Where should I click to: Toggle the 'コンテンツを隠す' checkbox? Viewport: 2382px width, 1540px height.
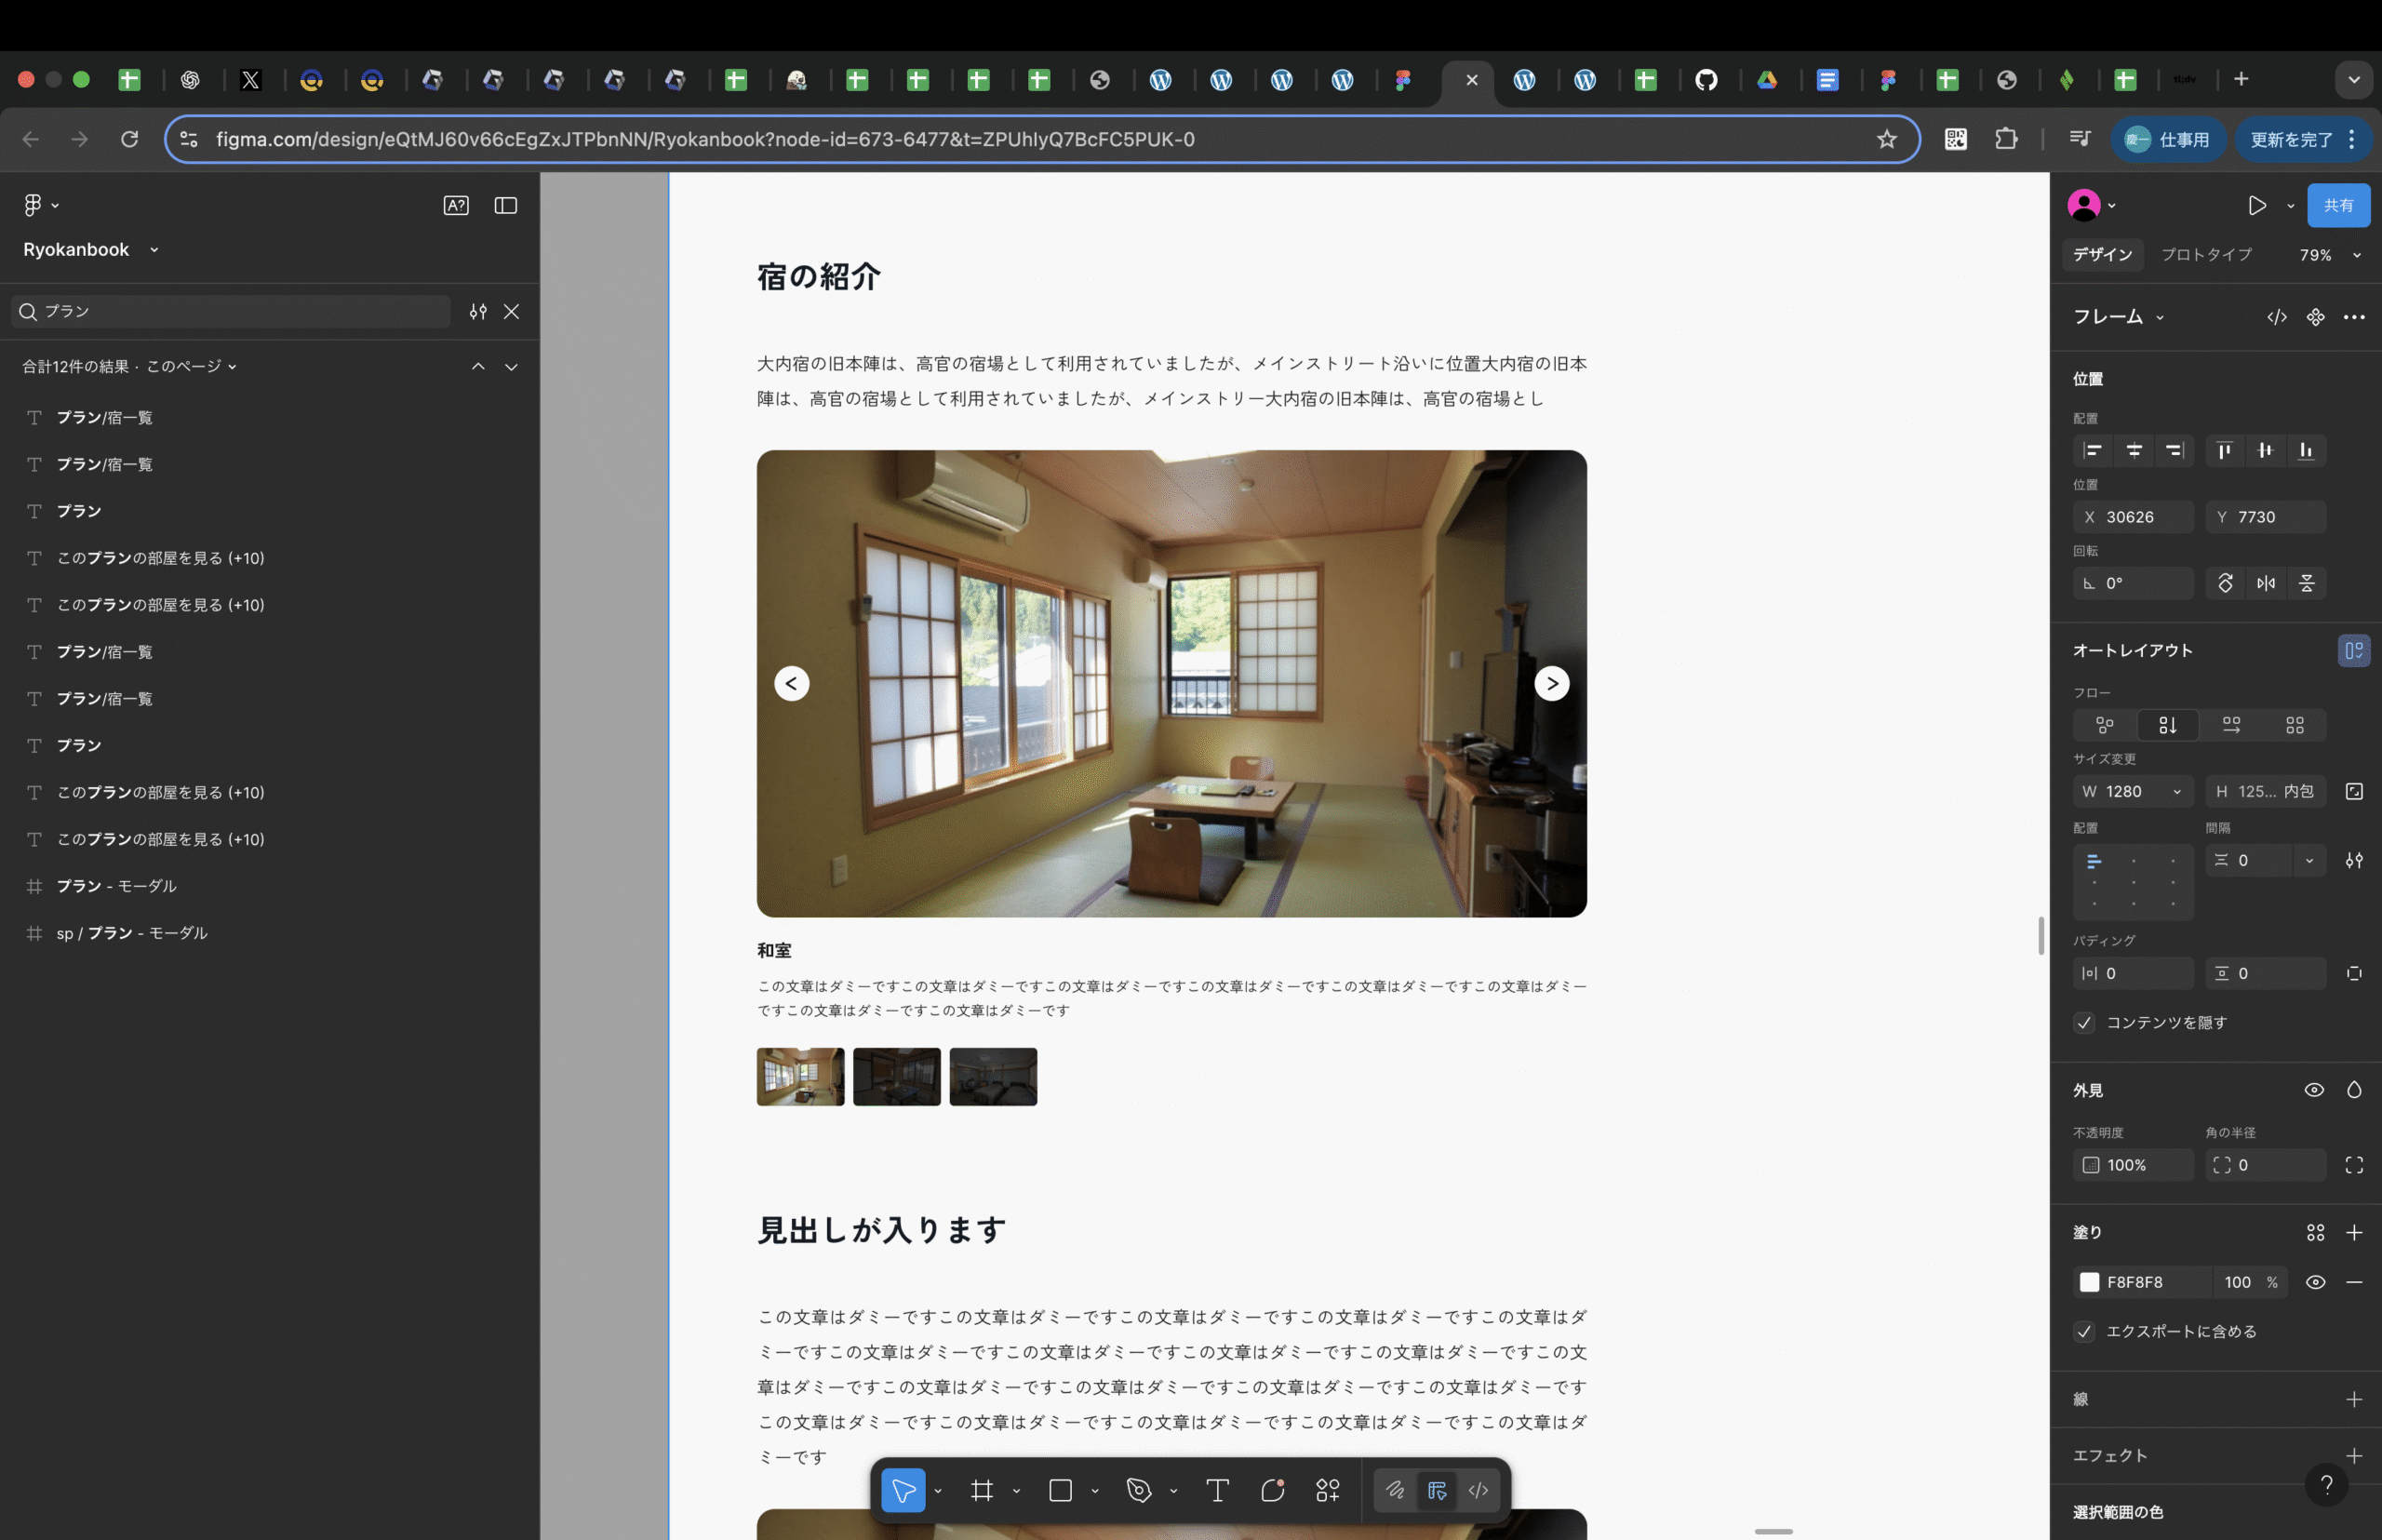click(x=2085, y=1022)
